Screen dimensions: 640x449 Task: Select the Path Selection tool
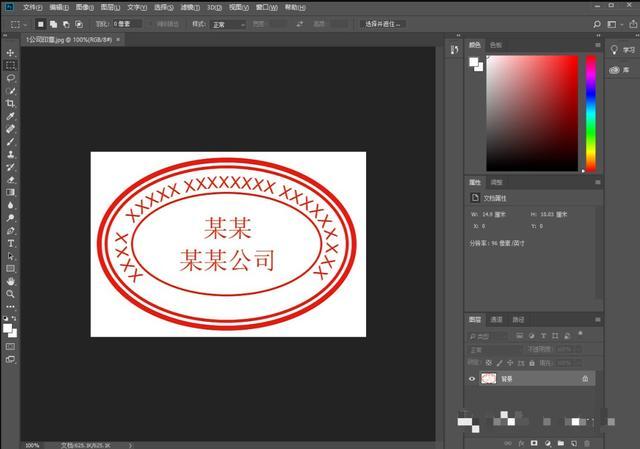coord(11,256)
